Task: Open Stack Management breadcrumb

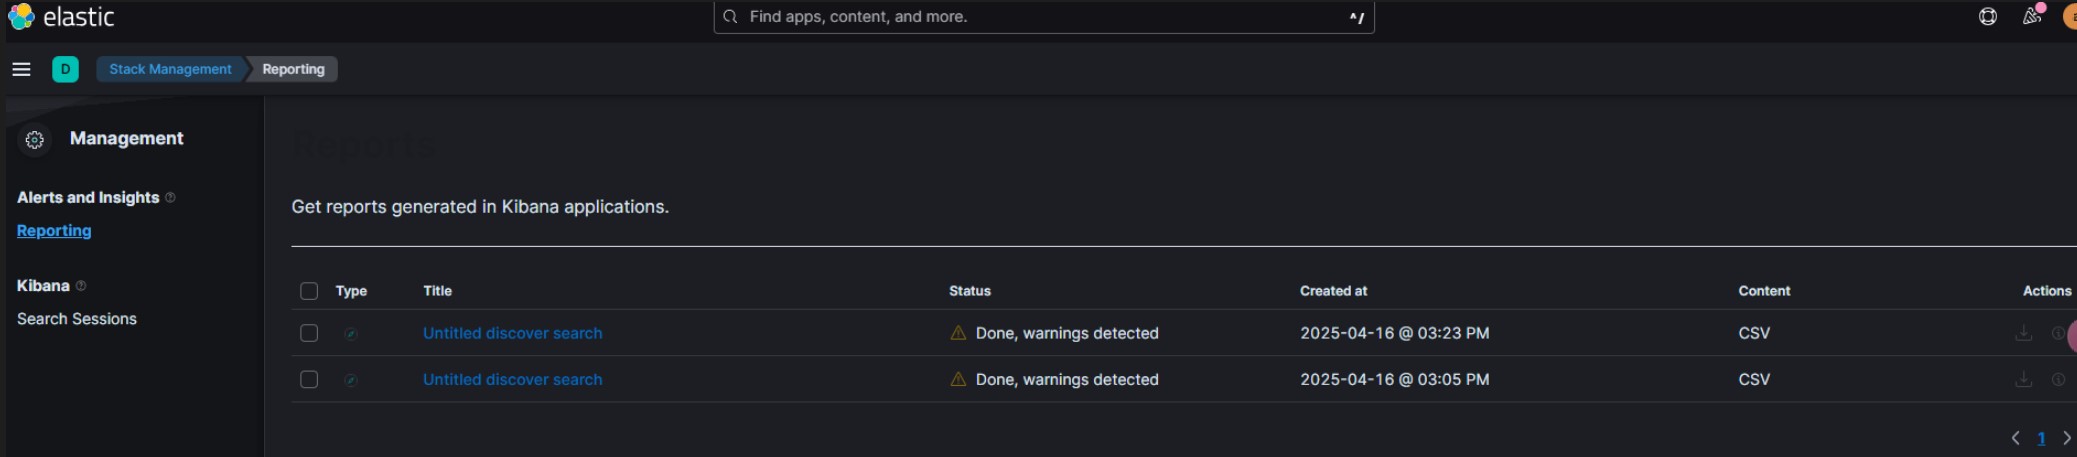Action: pos(170,69)
